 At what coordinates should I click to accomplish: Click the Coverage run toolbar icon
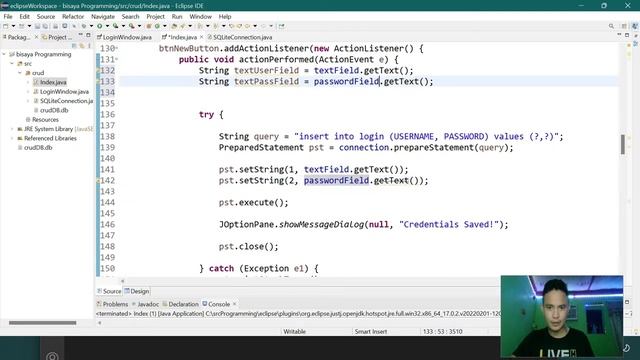pyautogui.click(x=116, y=26)
